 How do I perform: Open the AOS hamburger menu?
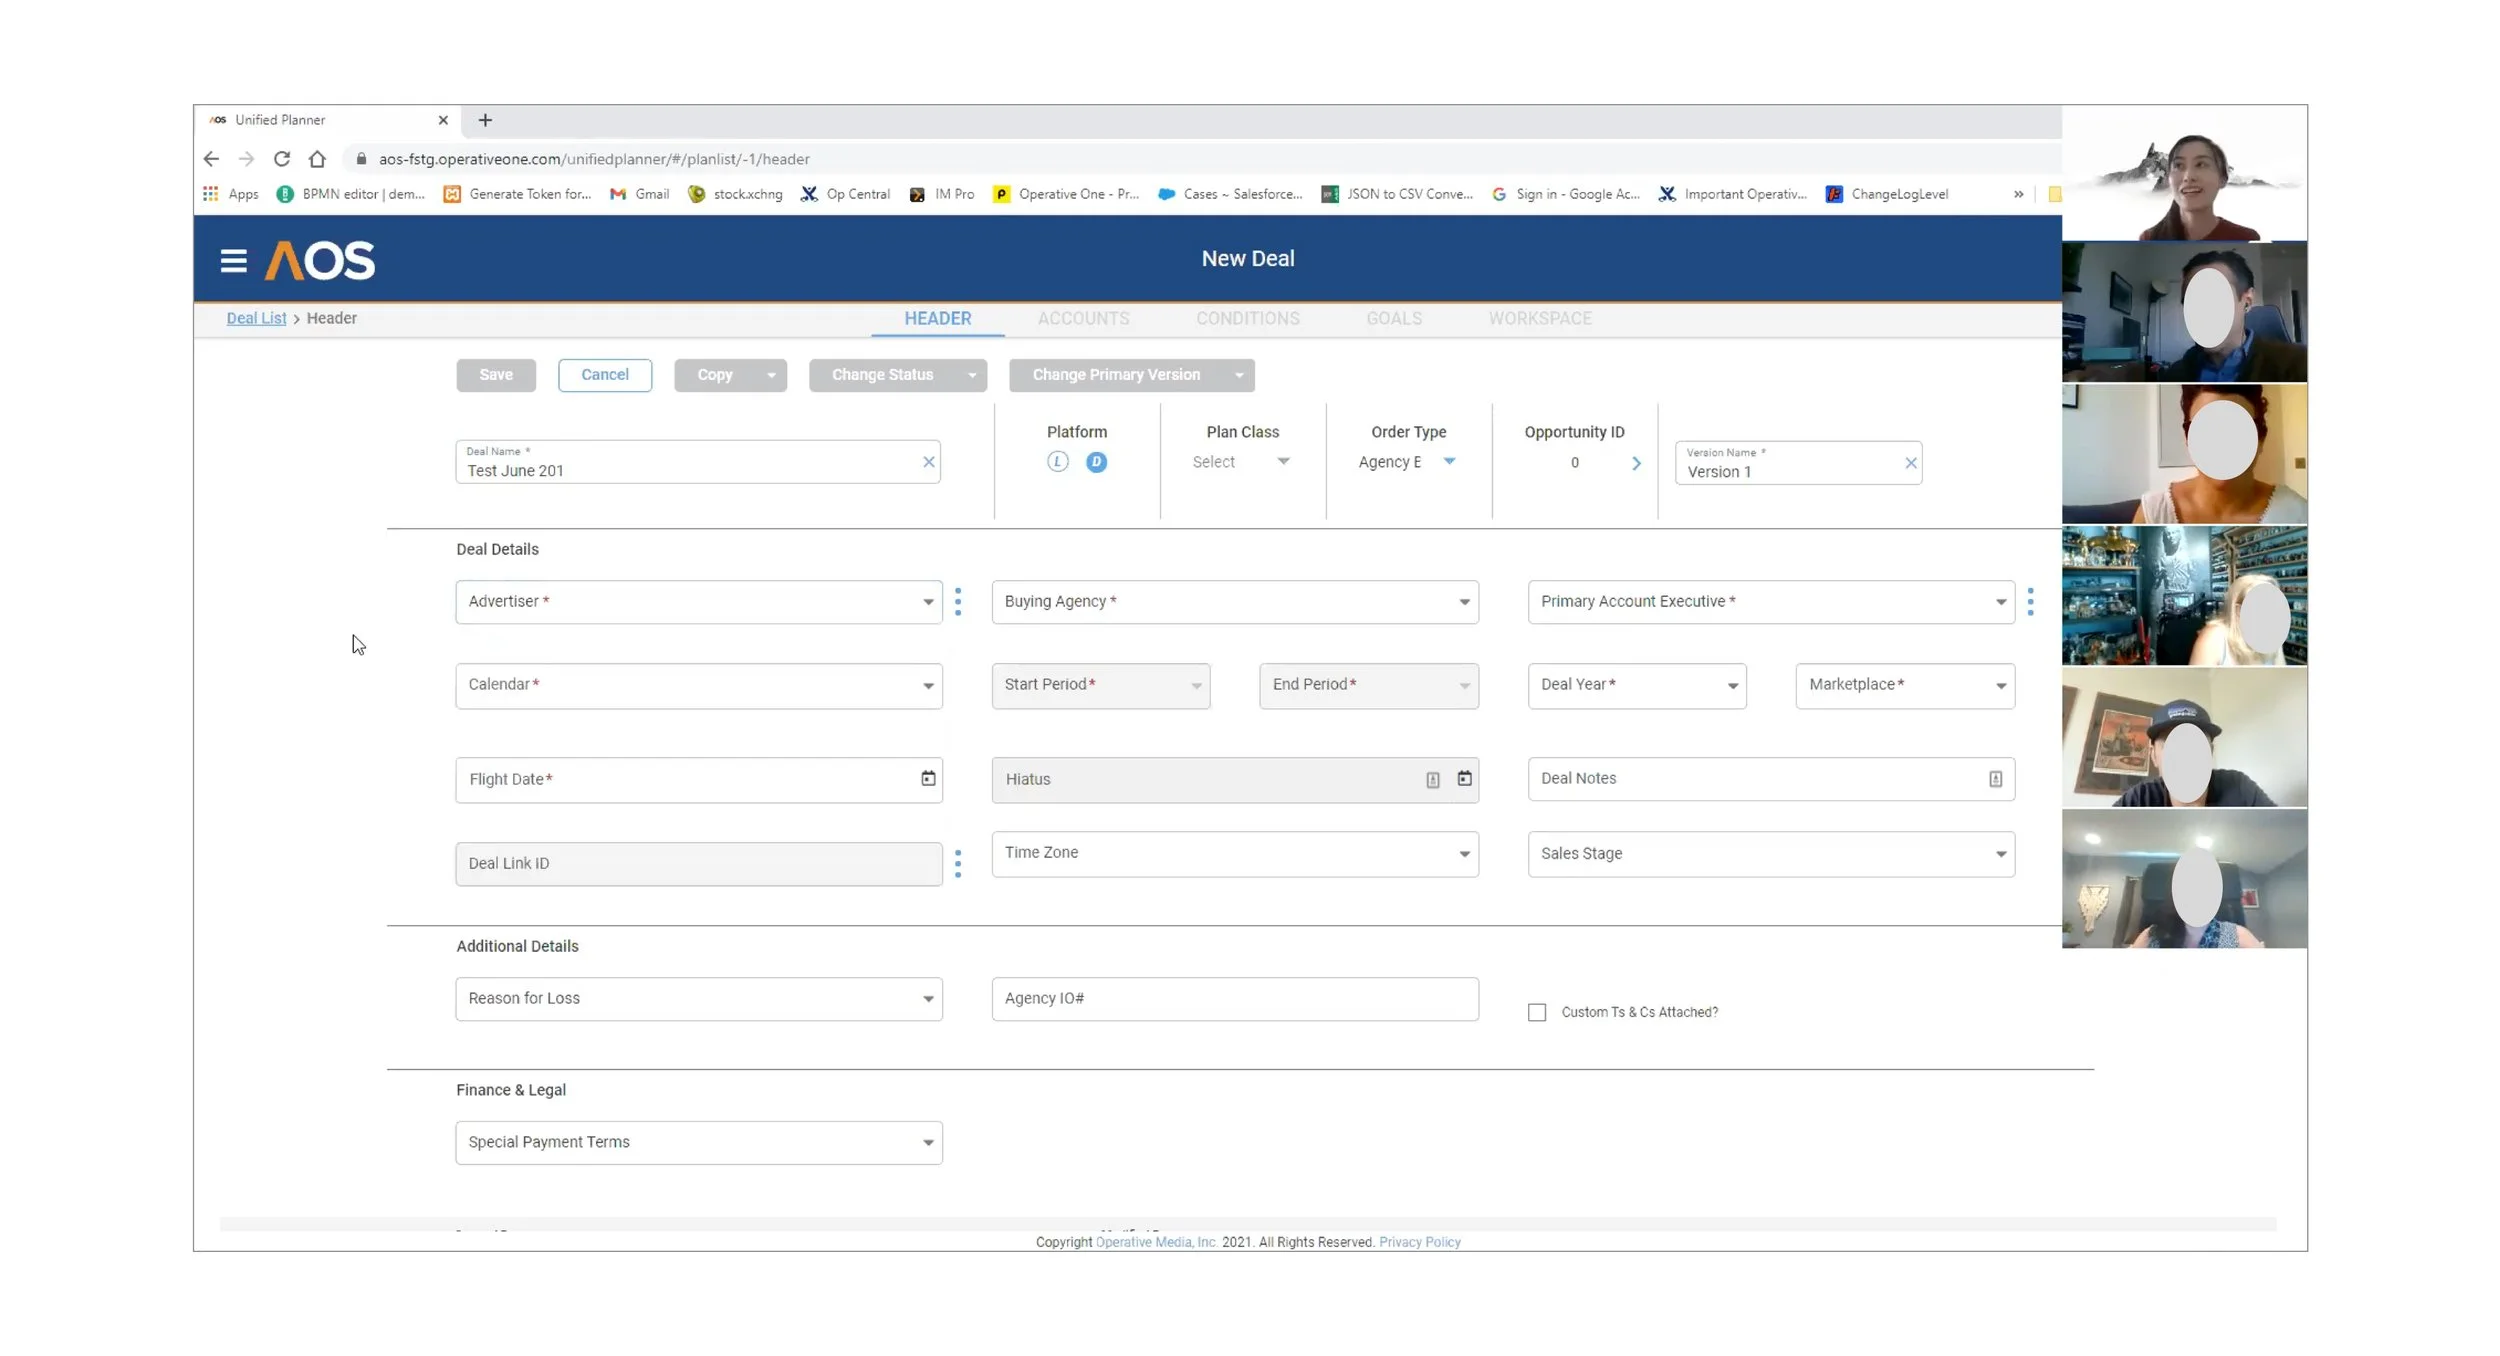tap(233, 261)
